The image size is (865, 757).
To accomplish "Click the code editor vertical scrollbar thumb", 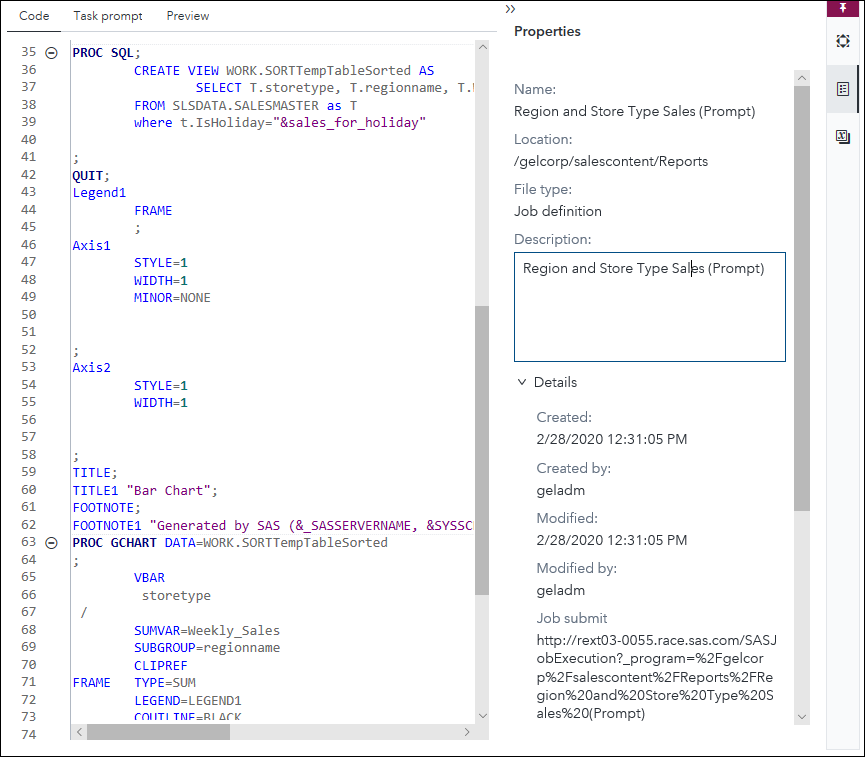I will click(482, 450).
